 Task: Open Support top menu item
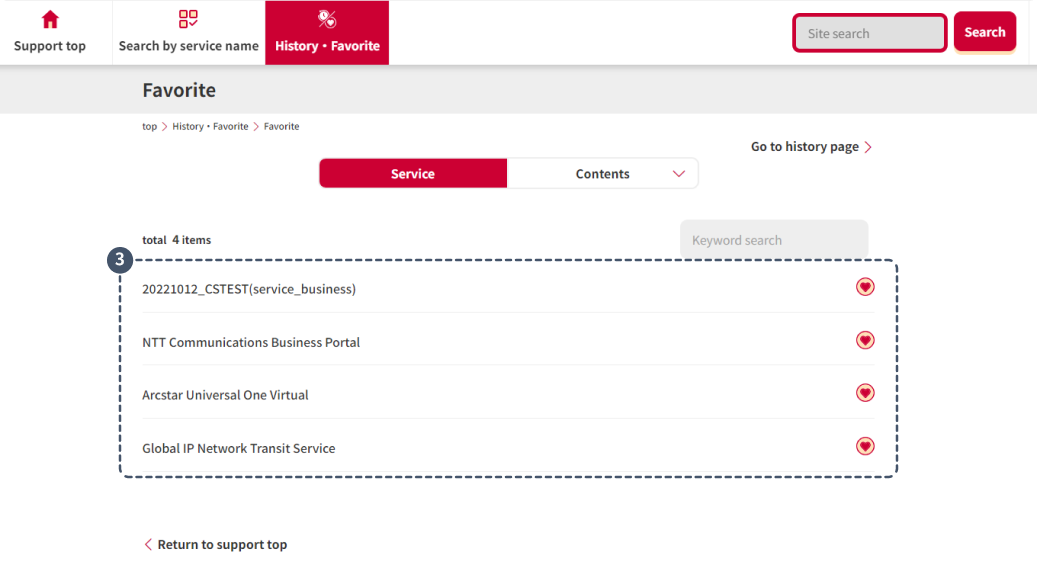point(50,46)
